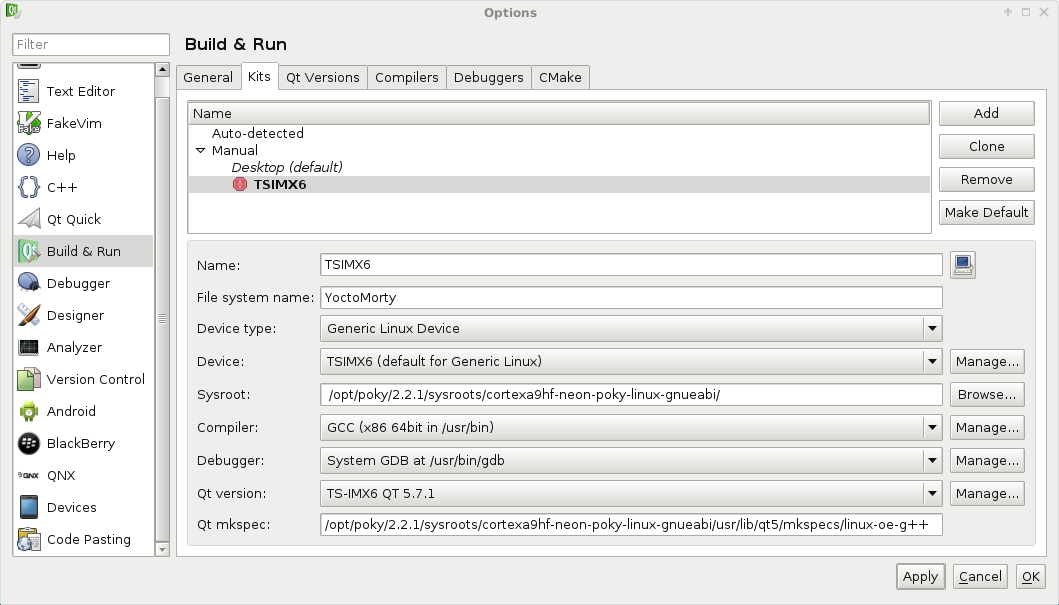The width and height of the screenshot is (1059, 605).
Task: Switch to the General tab
Action: [208, 78]
